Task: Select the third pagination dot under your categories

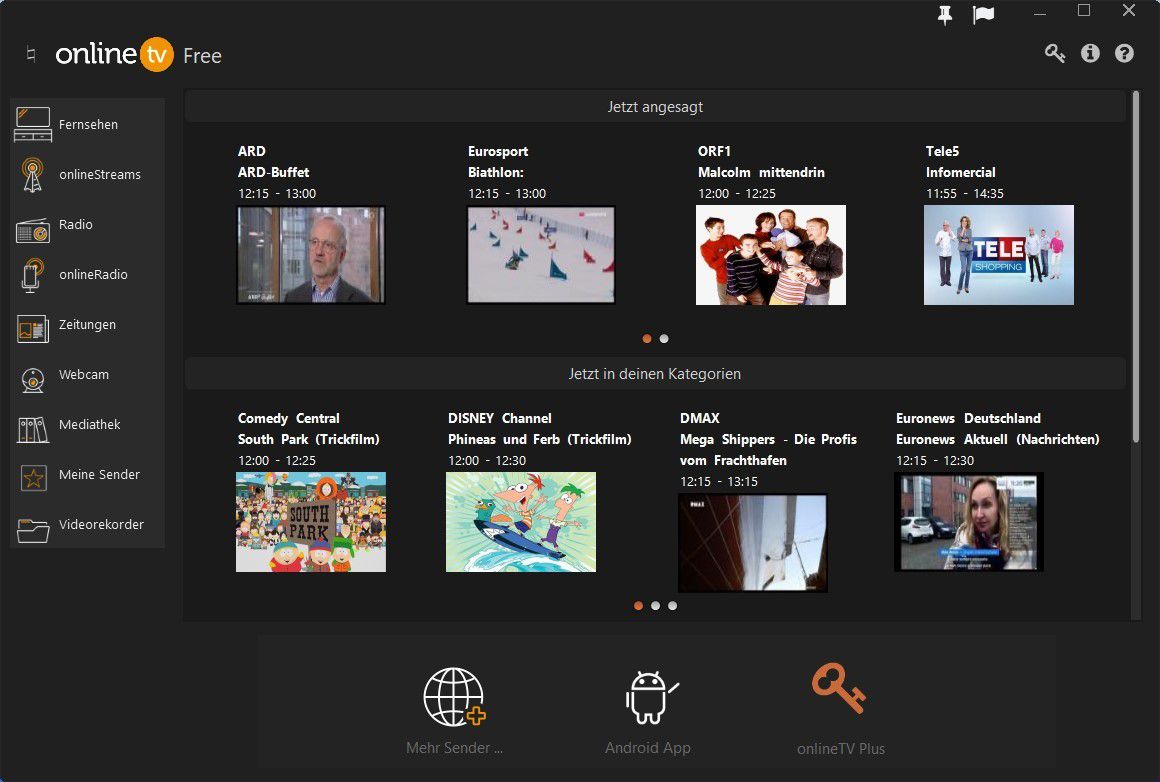Action: [672, 605]
